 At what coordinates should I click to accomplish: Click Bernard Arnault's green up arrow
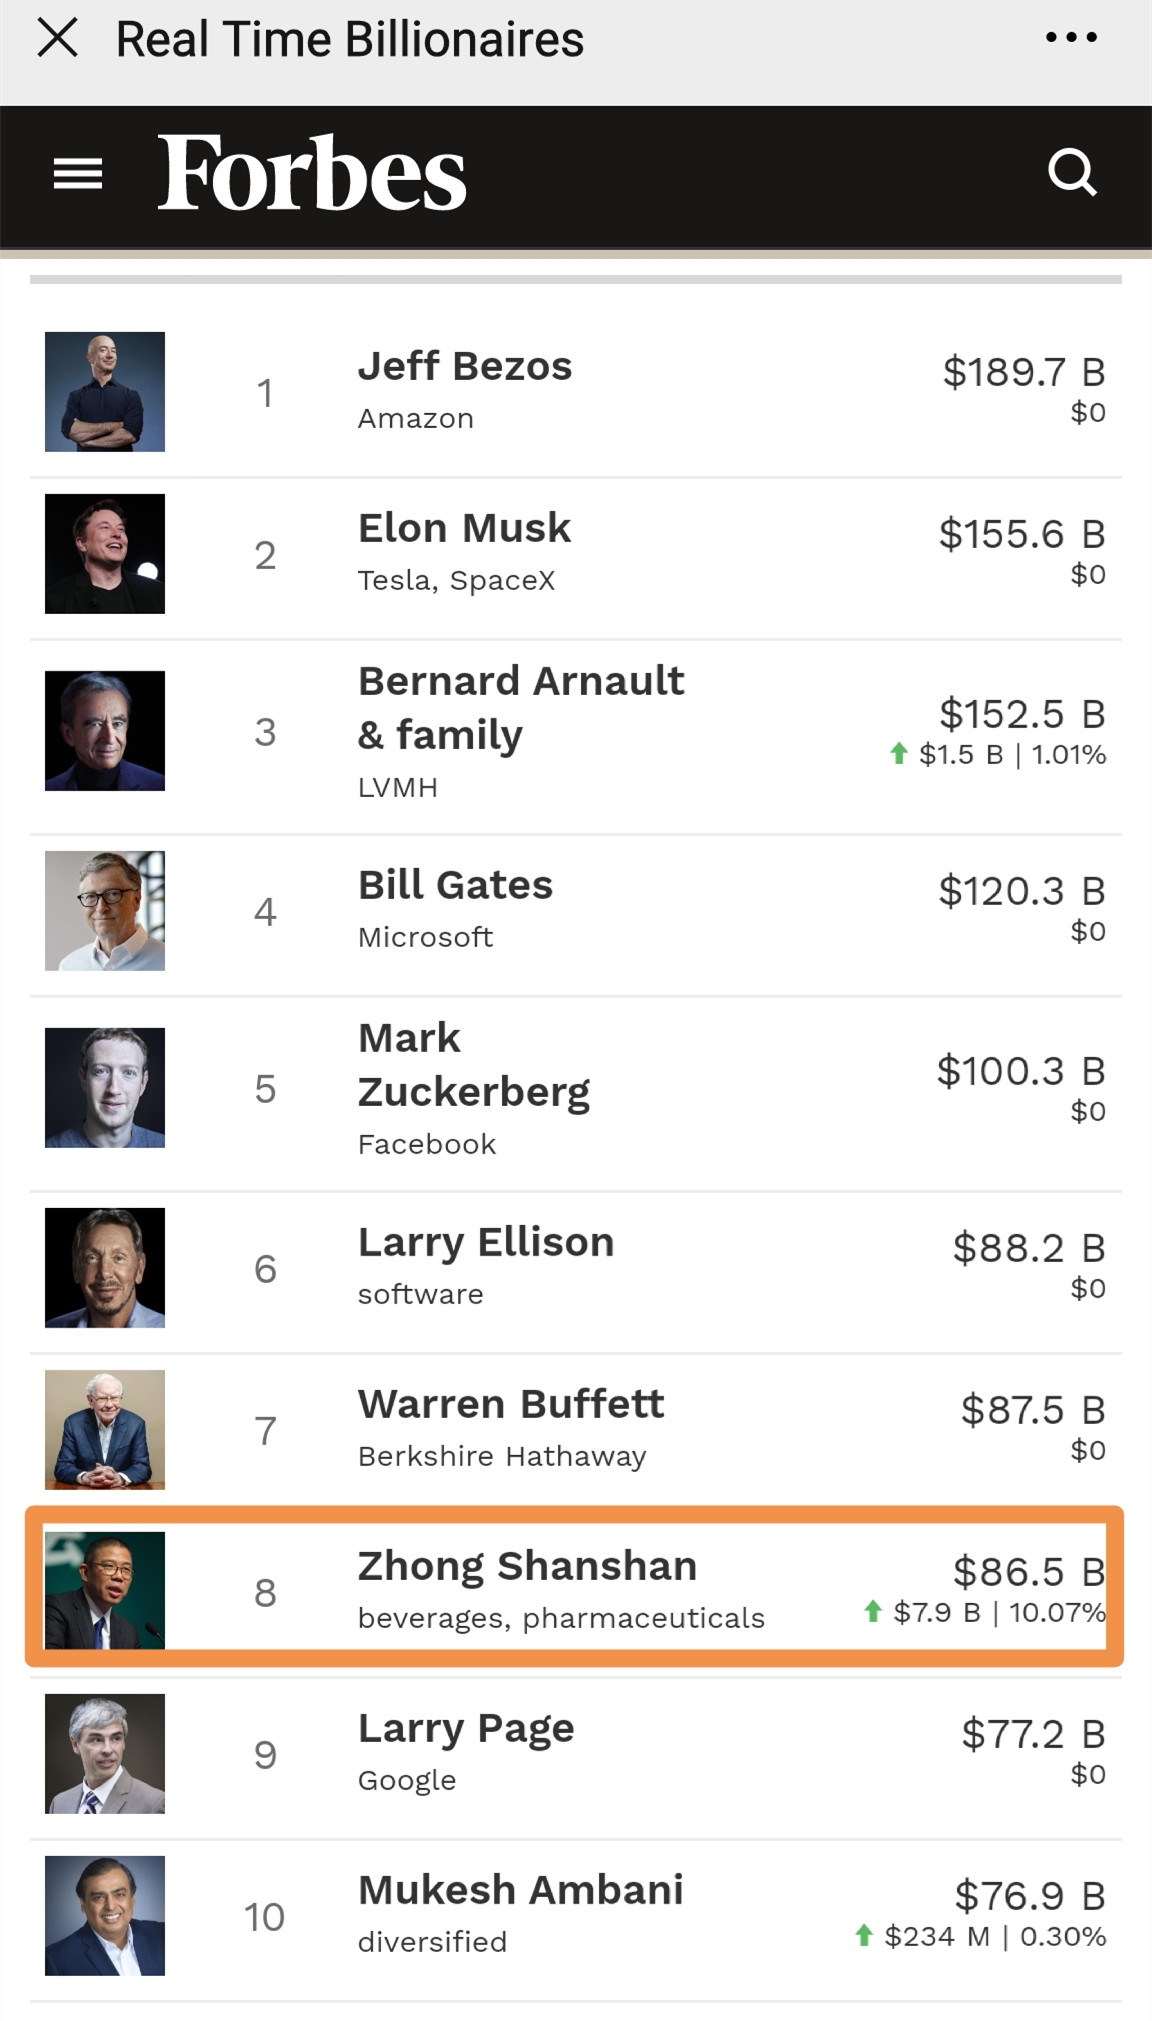point(899,754)
